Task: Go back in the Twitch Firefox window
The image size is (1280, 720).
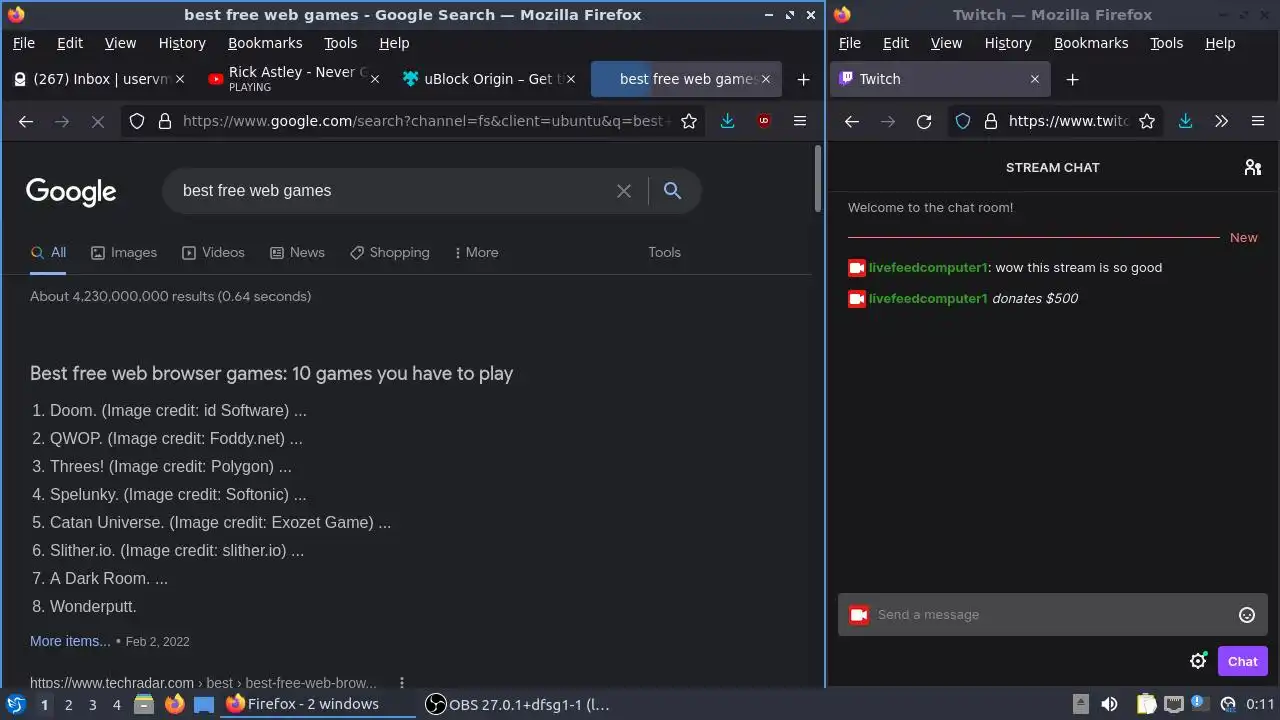Action: click(852, 121)
